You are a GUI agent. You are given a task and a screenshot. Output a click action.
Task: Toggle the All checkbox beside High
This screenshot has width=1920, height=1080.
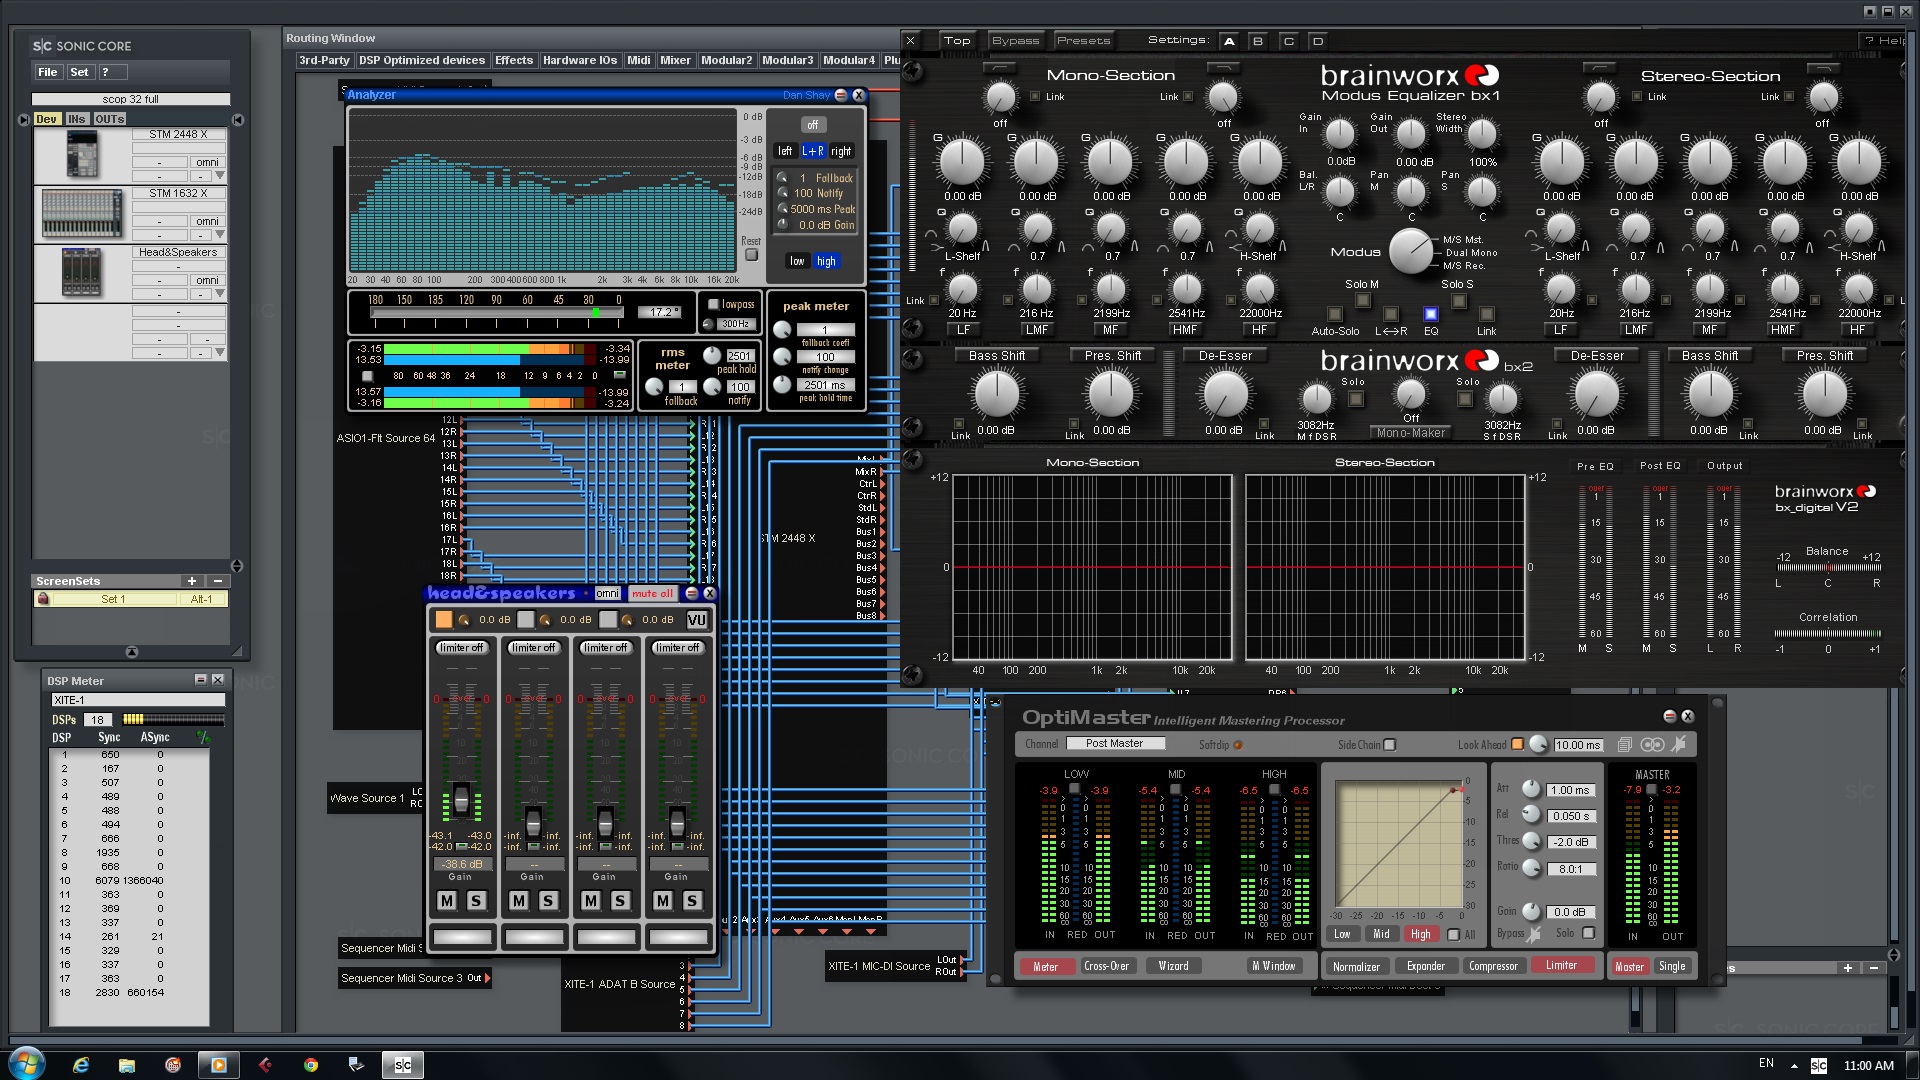tap(1454, 935)
